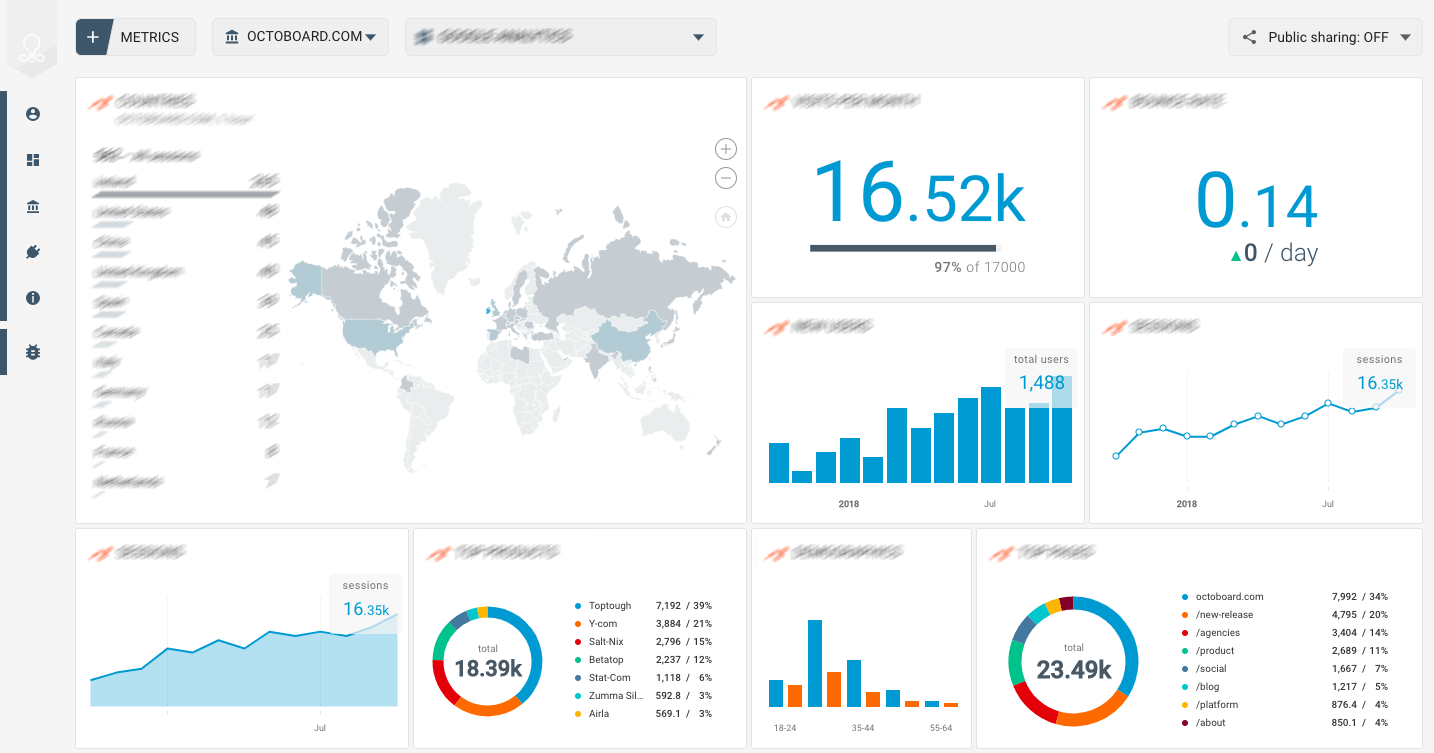The image size is (1434, 753).
Task: Select the bug report icon in sidebar
Action: [x=32, y=352]
